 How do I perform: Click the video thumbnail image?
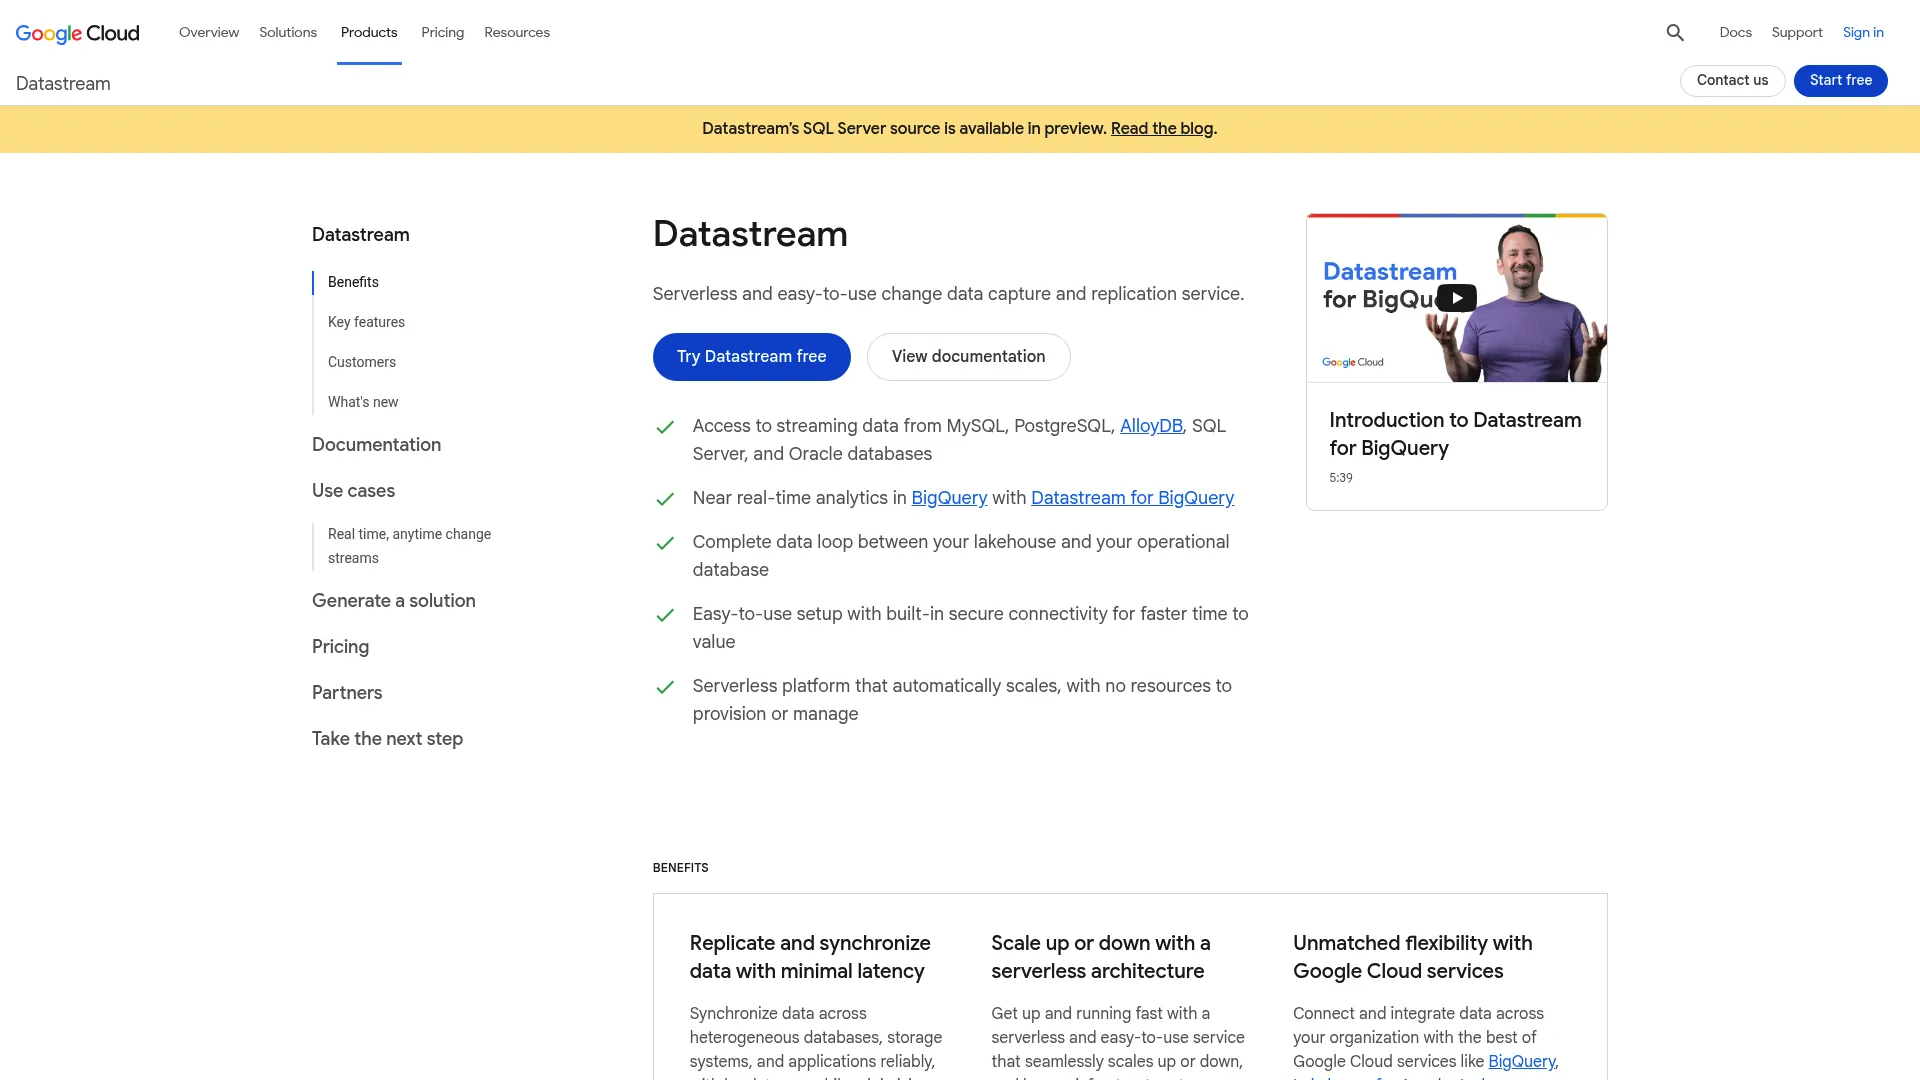(1456, 299)
